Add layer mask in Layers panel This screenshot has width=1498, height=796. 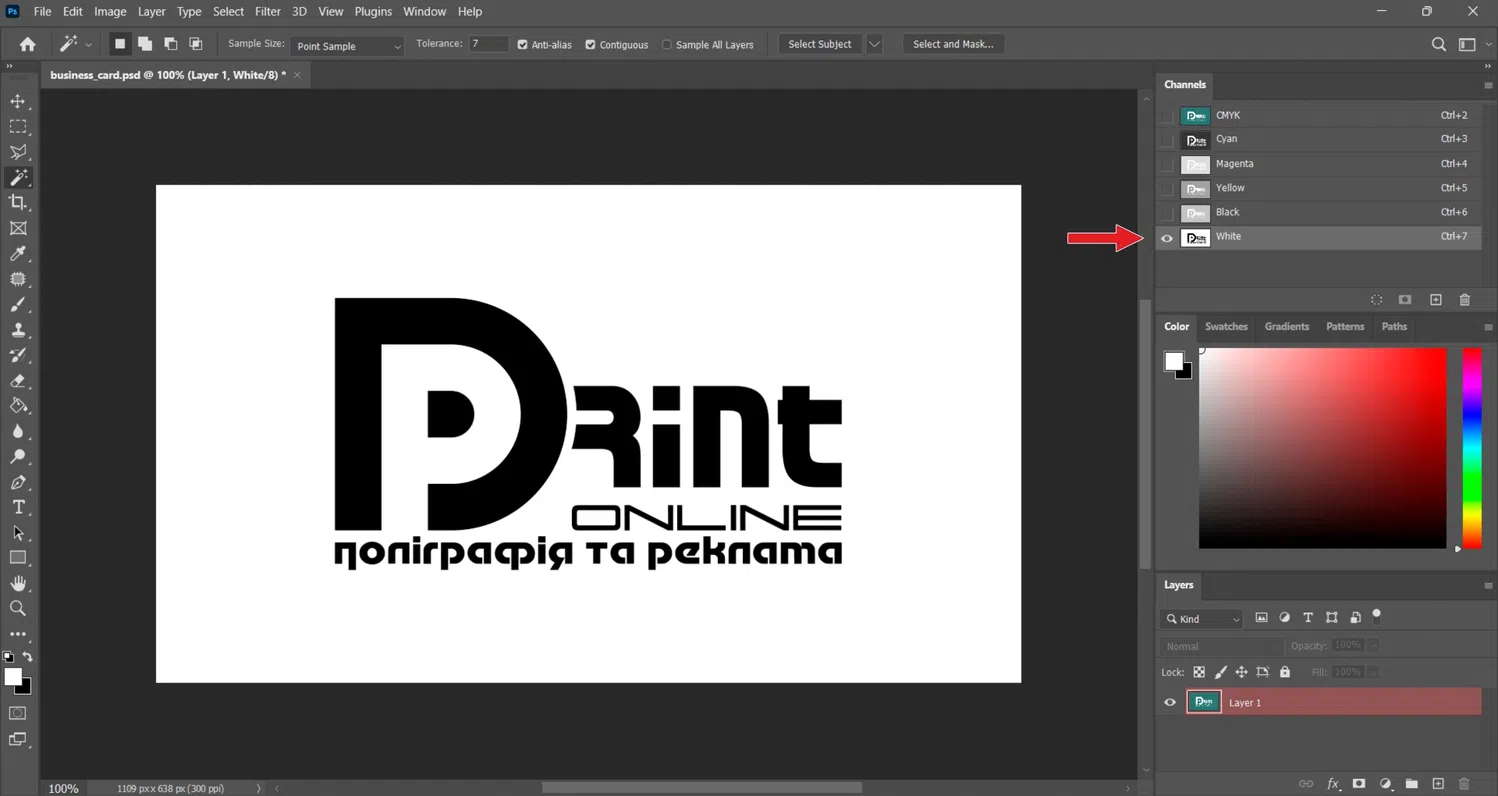(1359, 784)
